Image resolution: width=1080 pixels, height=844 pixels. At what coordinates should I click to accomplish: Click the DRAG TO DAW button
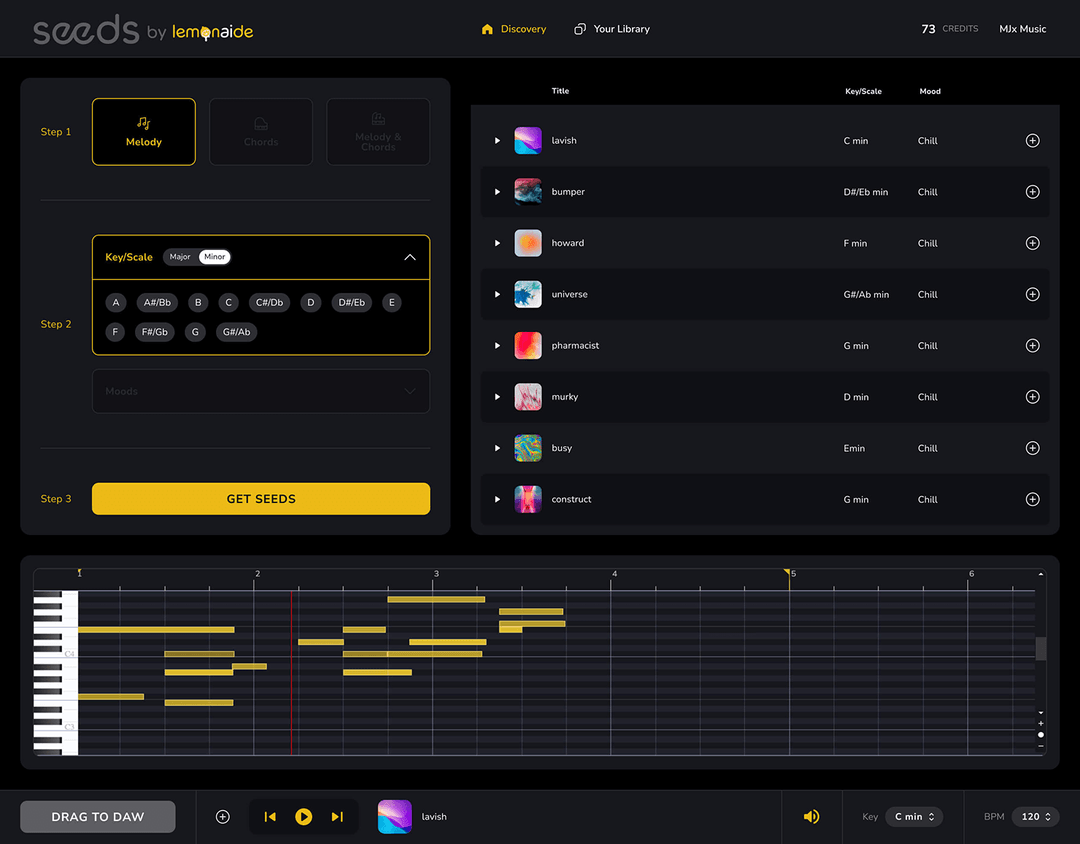click(x=97, y=816)
